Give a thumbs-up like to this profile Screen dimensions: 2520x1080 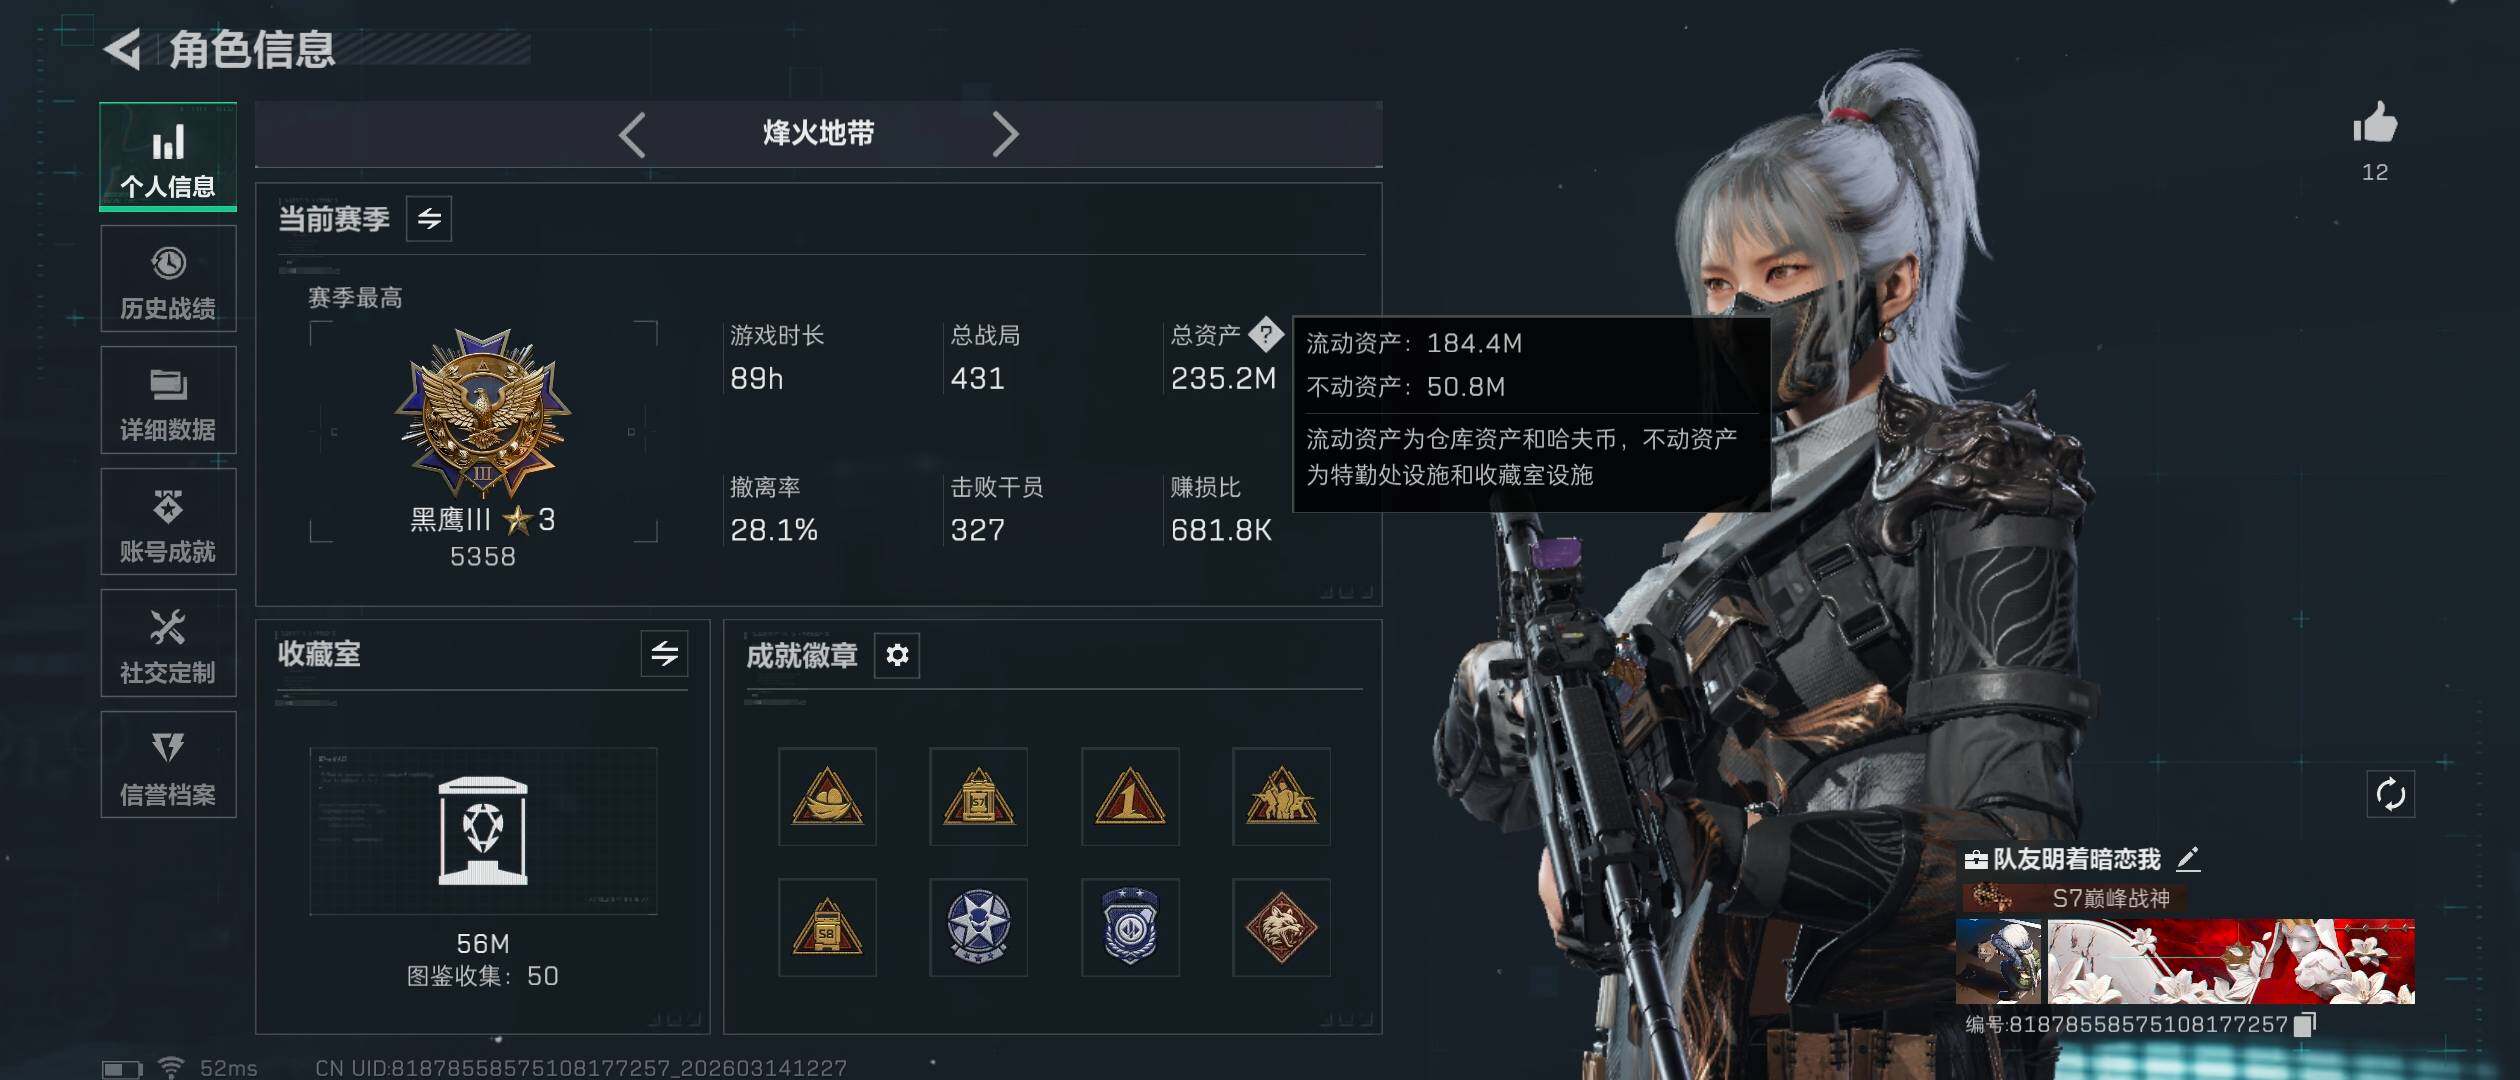coord(2375,124)
